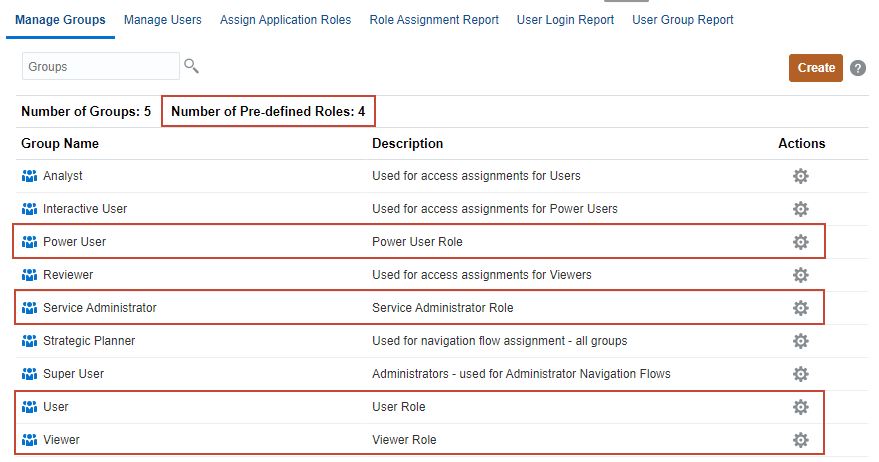Screen dimensions: 879x462
Task: Open actions gear for Super User
Action: (801, 374)
